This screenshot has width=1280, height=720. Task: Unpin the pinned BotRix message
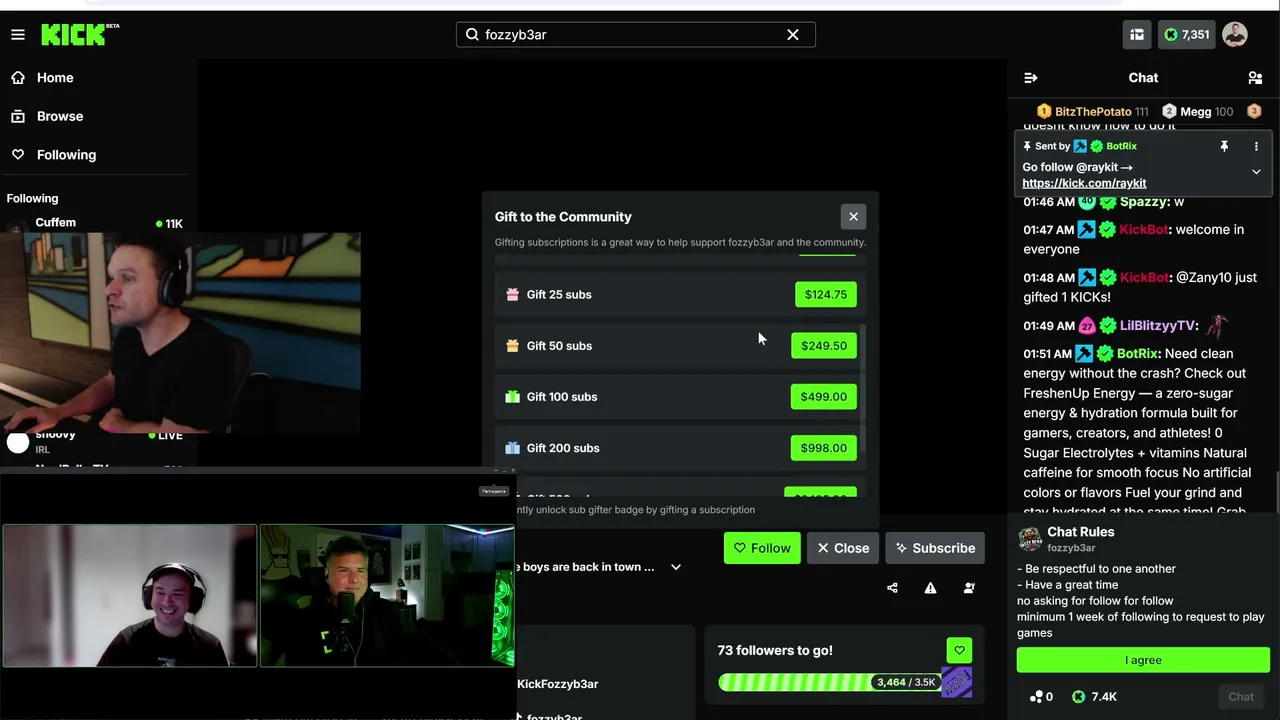point(1224,146)
